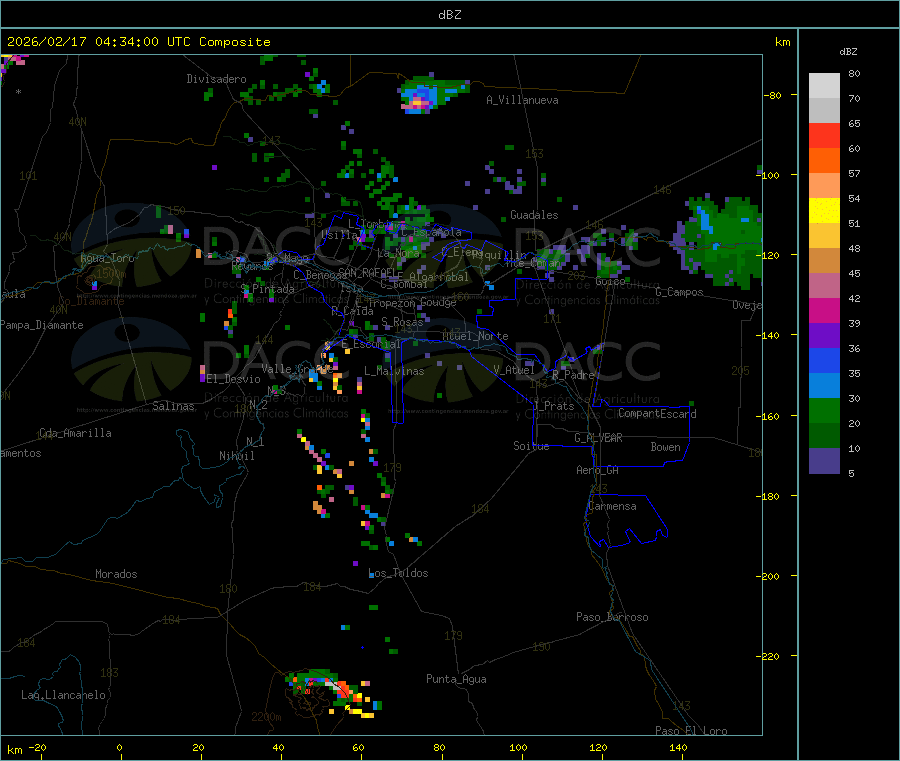
Task: Click the Salinas location label
Action: coord(173,406)
